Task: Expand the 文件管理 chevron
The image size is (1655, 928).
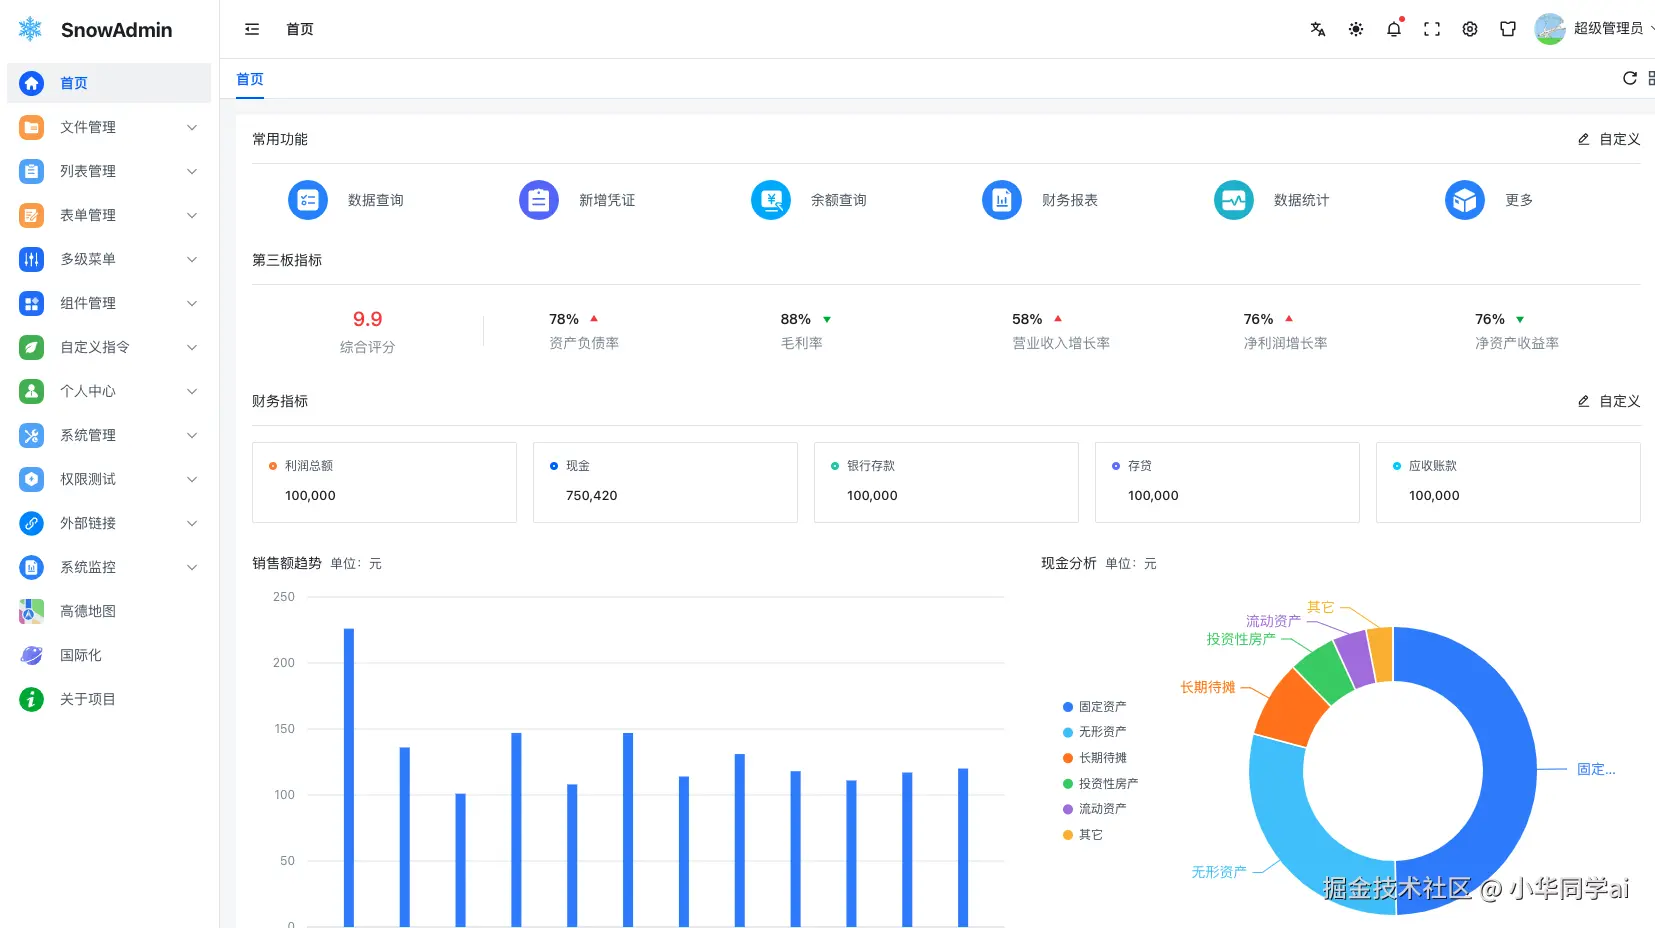Action: (x=192, y=127)
